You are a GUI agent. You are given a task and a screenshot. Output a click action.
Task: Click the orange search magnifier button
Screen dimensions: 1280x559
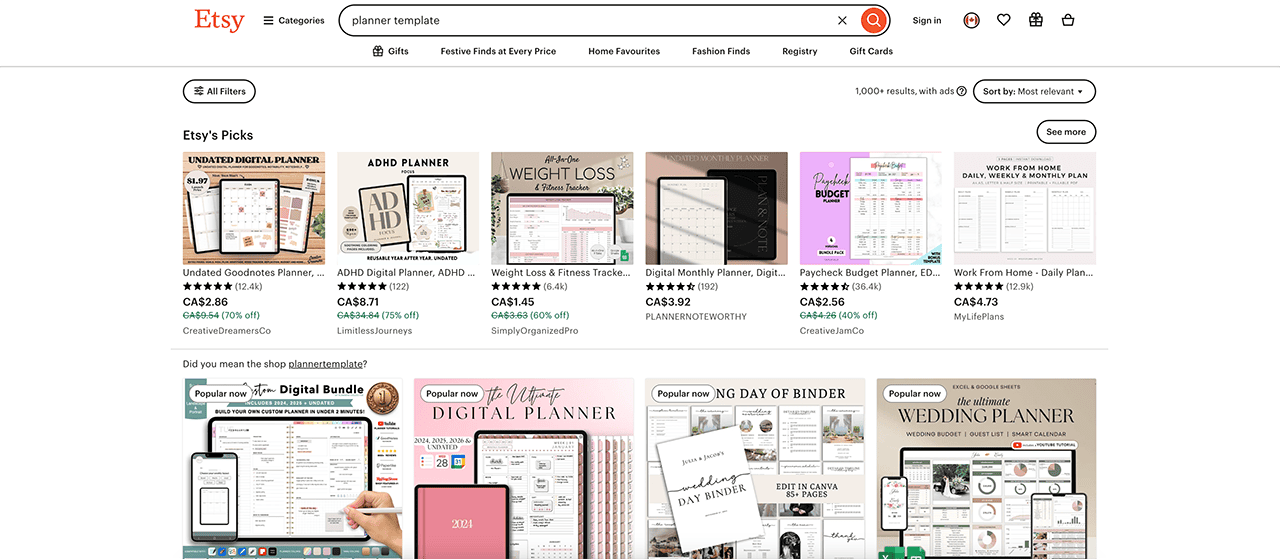[874, 20]
